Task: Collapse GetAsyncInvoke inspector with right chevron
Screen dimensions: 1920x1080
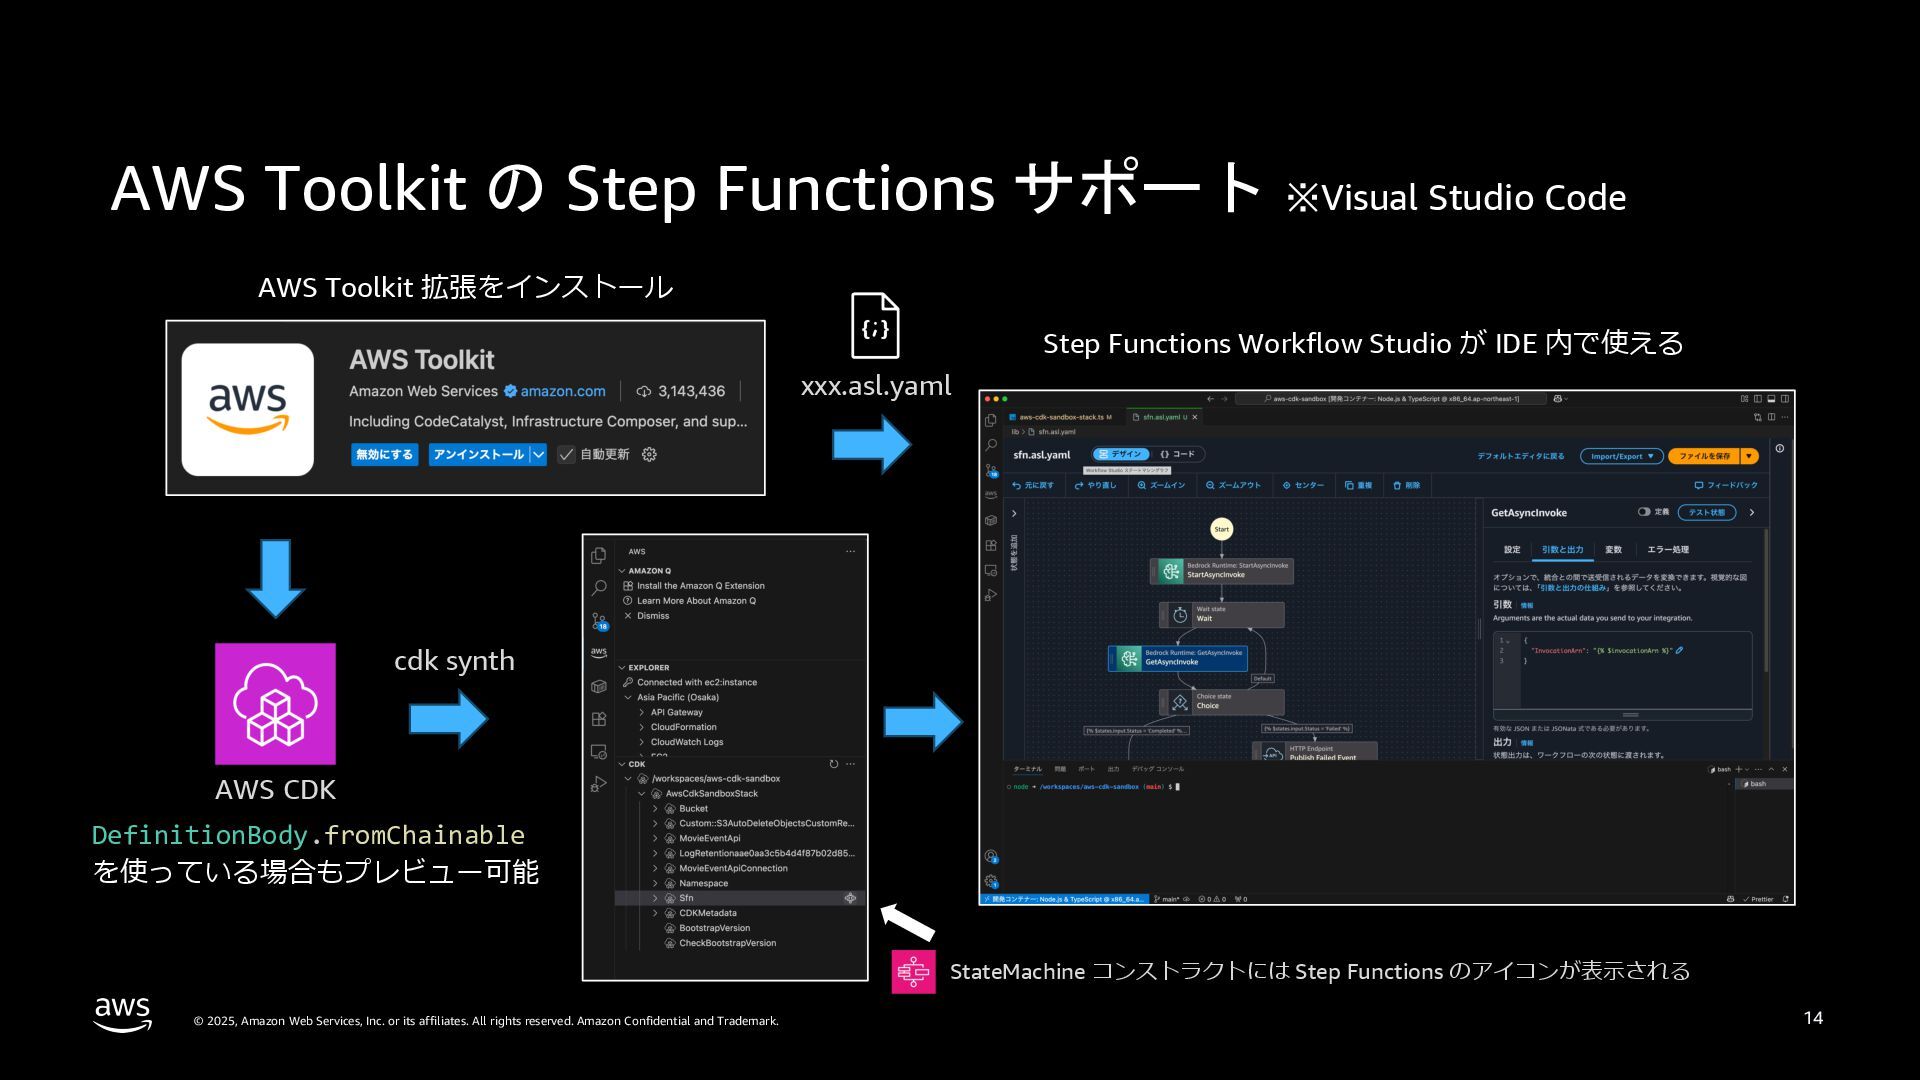Action: tap(1751, 512)
